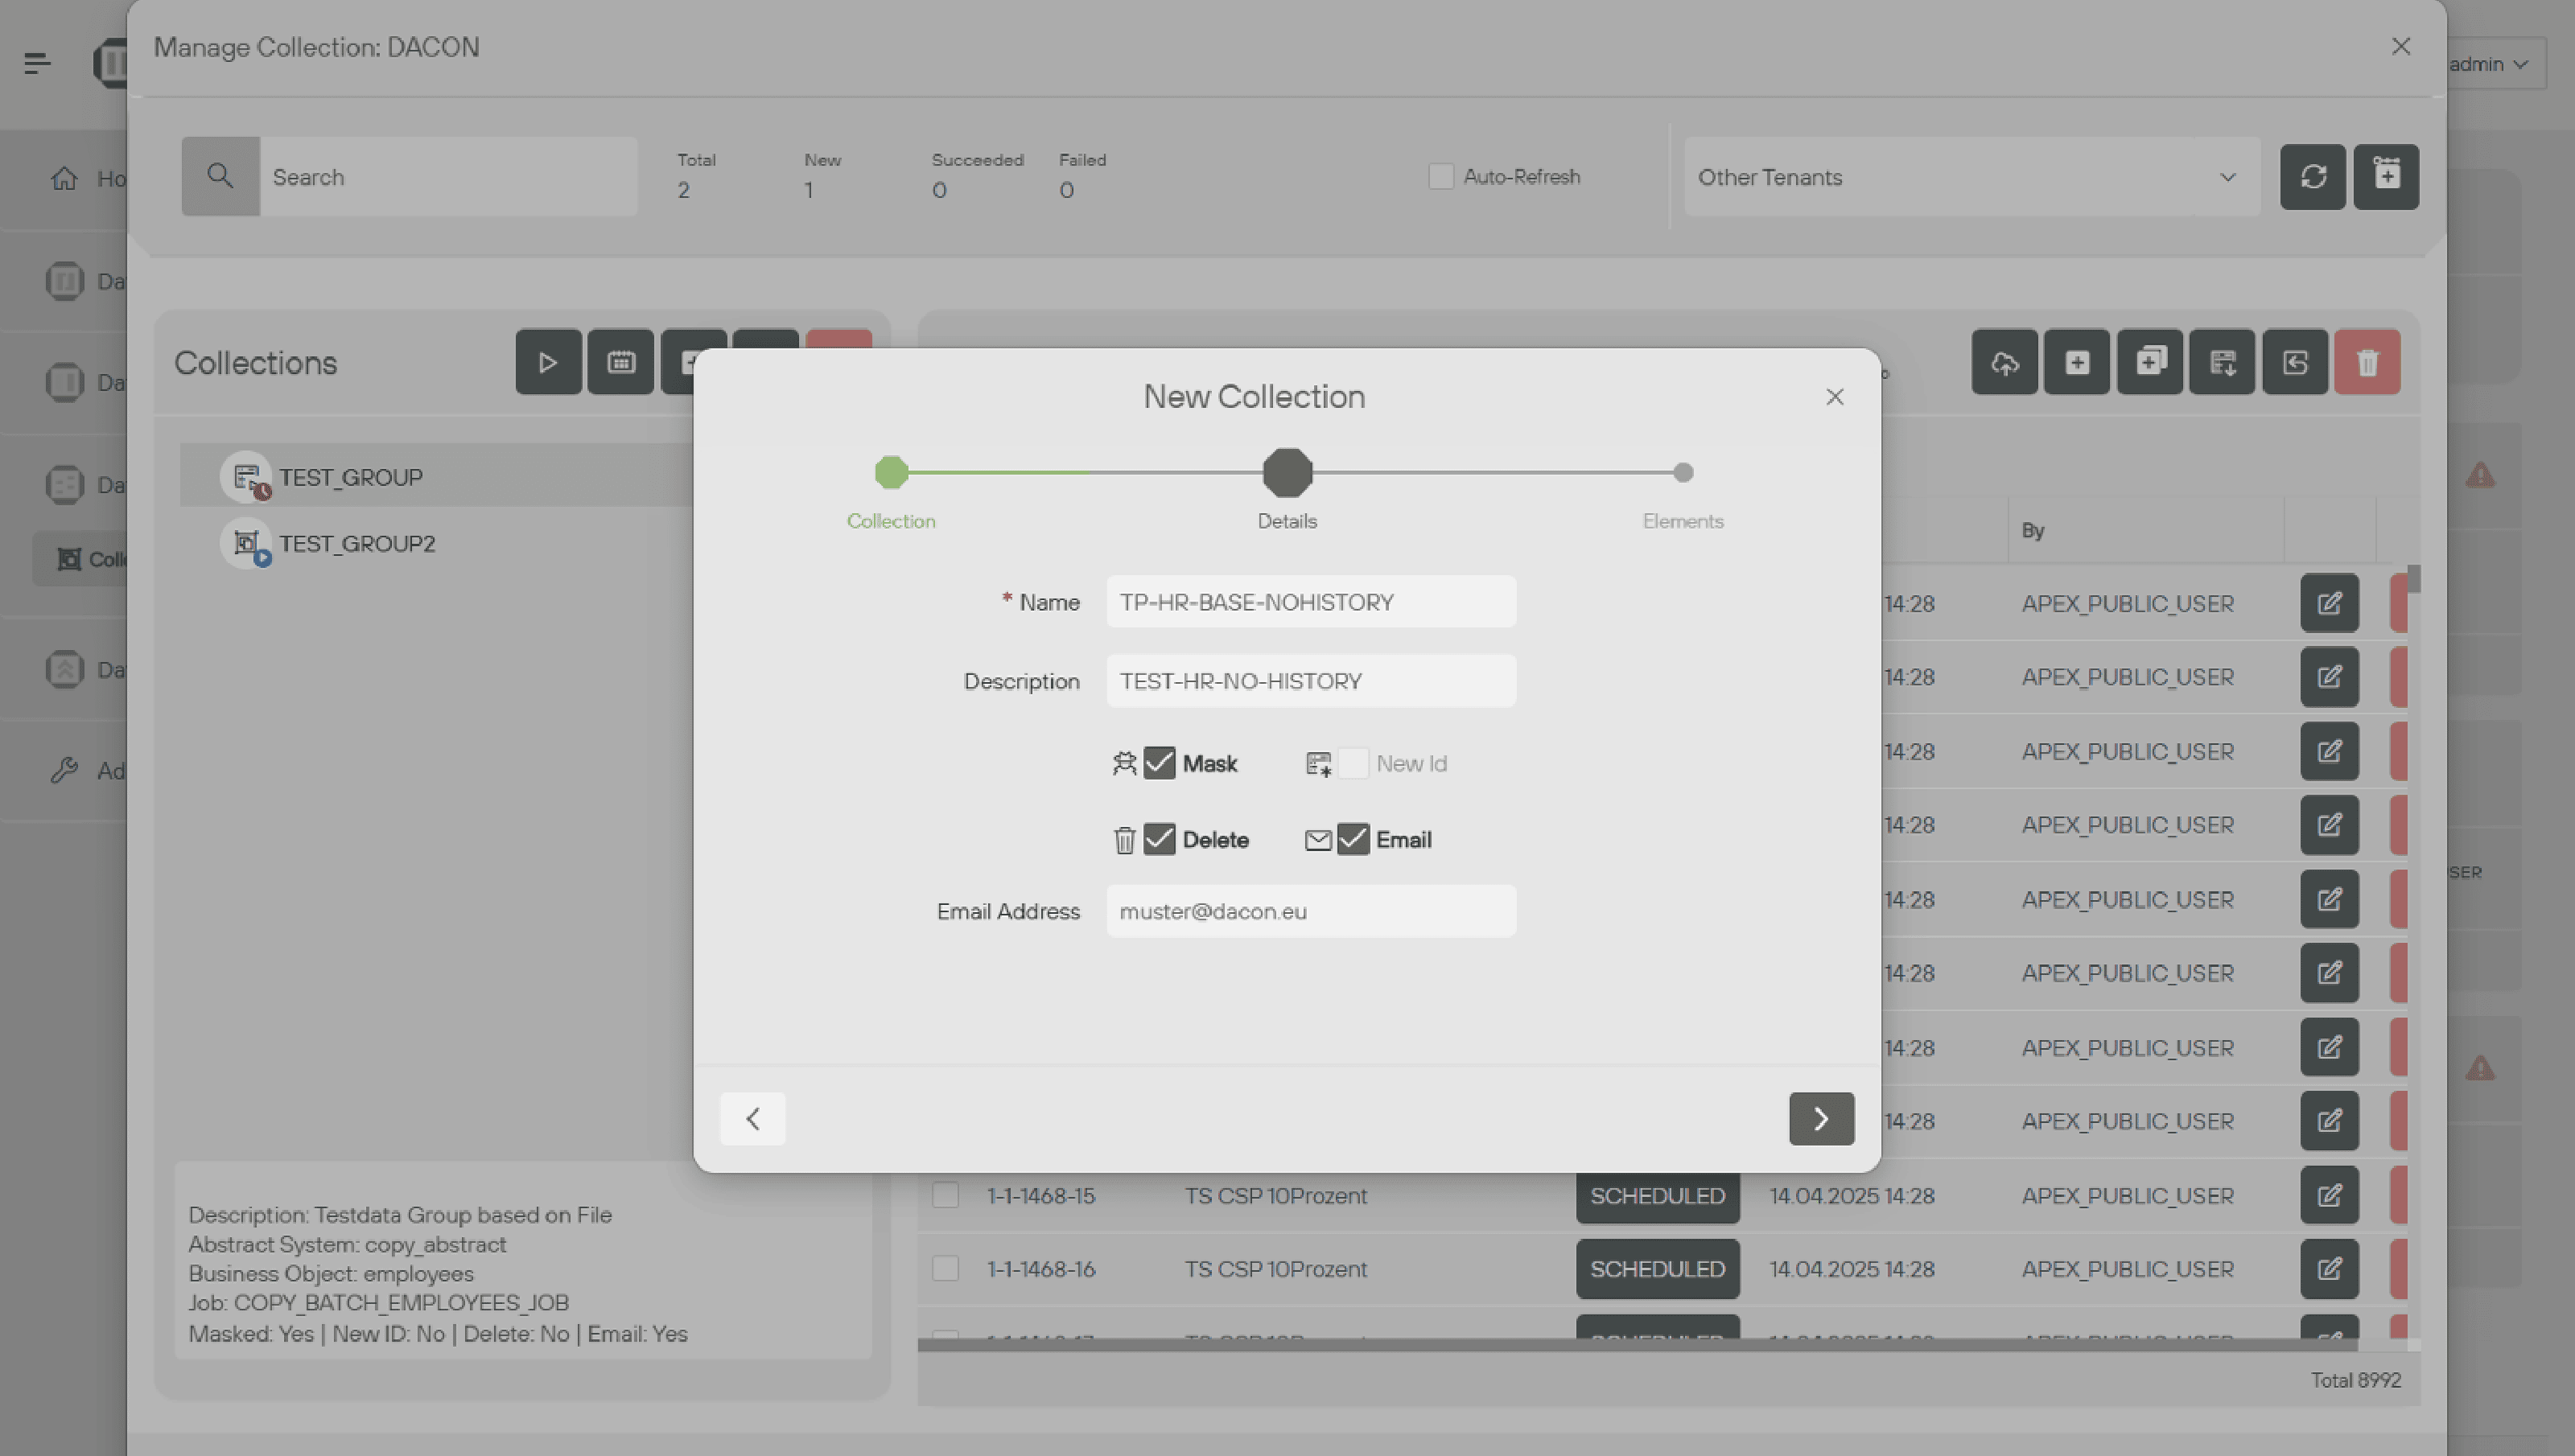
Task: Click the refresh icon beside Other Tenants
Action: (2312, 177)
